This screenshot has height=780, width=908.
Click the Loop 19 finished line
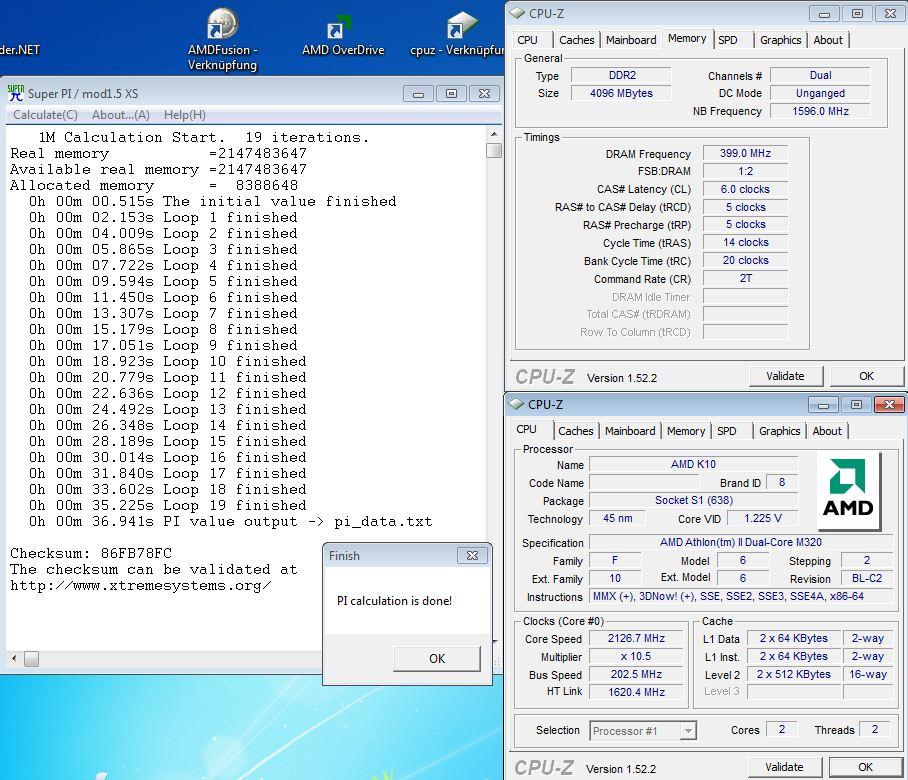[x=167, y=505]
